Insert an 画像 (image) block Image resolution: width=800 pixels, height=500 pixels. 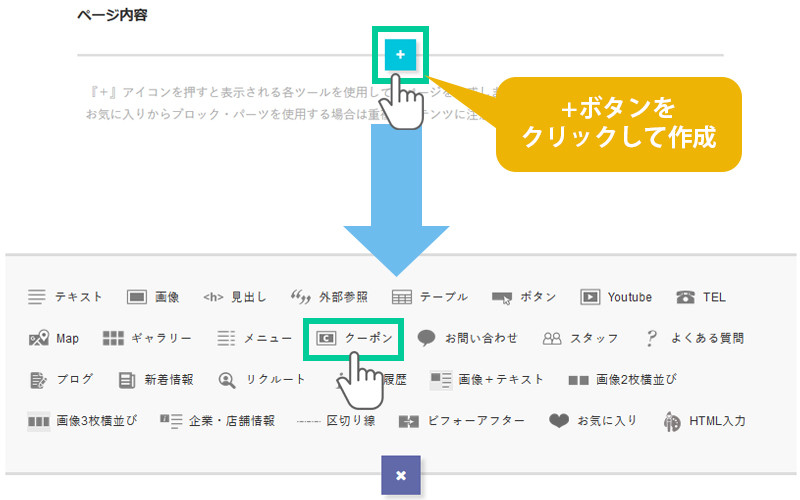(153, 297)
